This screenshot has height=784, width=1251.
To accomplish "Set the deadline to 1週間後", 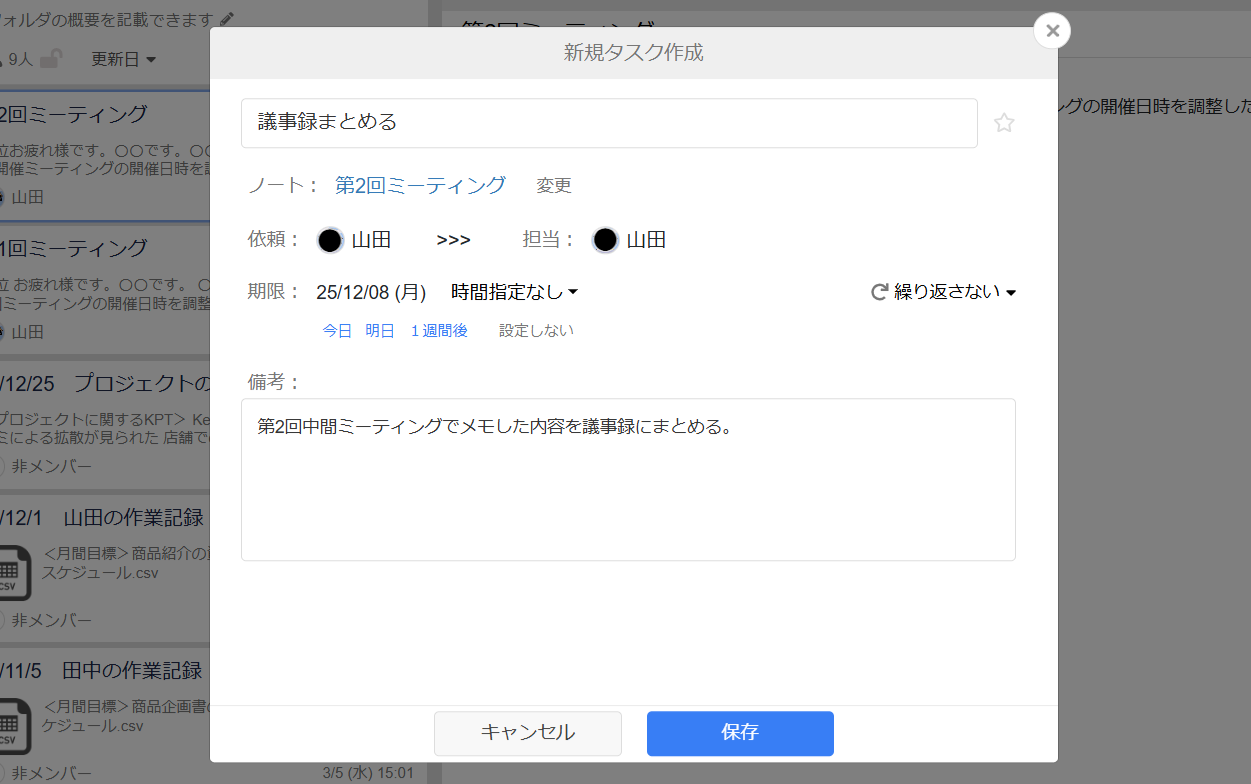I will [440, 330].
